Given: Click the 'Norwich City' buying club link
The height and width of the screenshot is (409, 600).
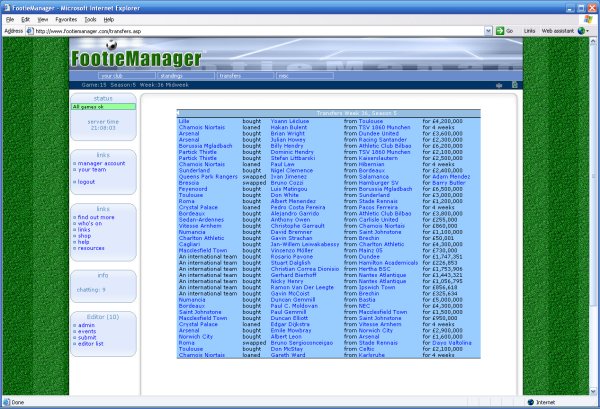Looking at the screenshot, I should click(196, 336).
